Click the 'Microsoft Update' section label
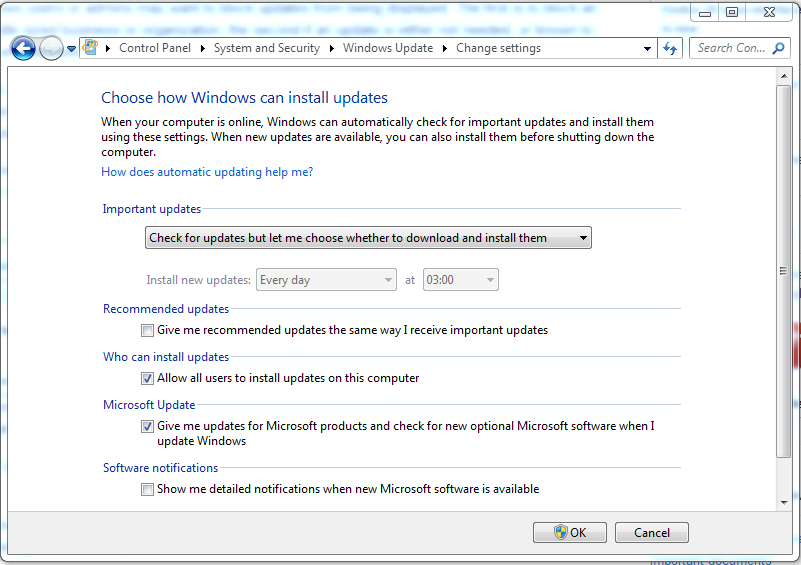Image resolution: width=801 pixels, height=565 pixels. 149,405
